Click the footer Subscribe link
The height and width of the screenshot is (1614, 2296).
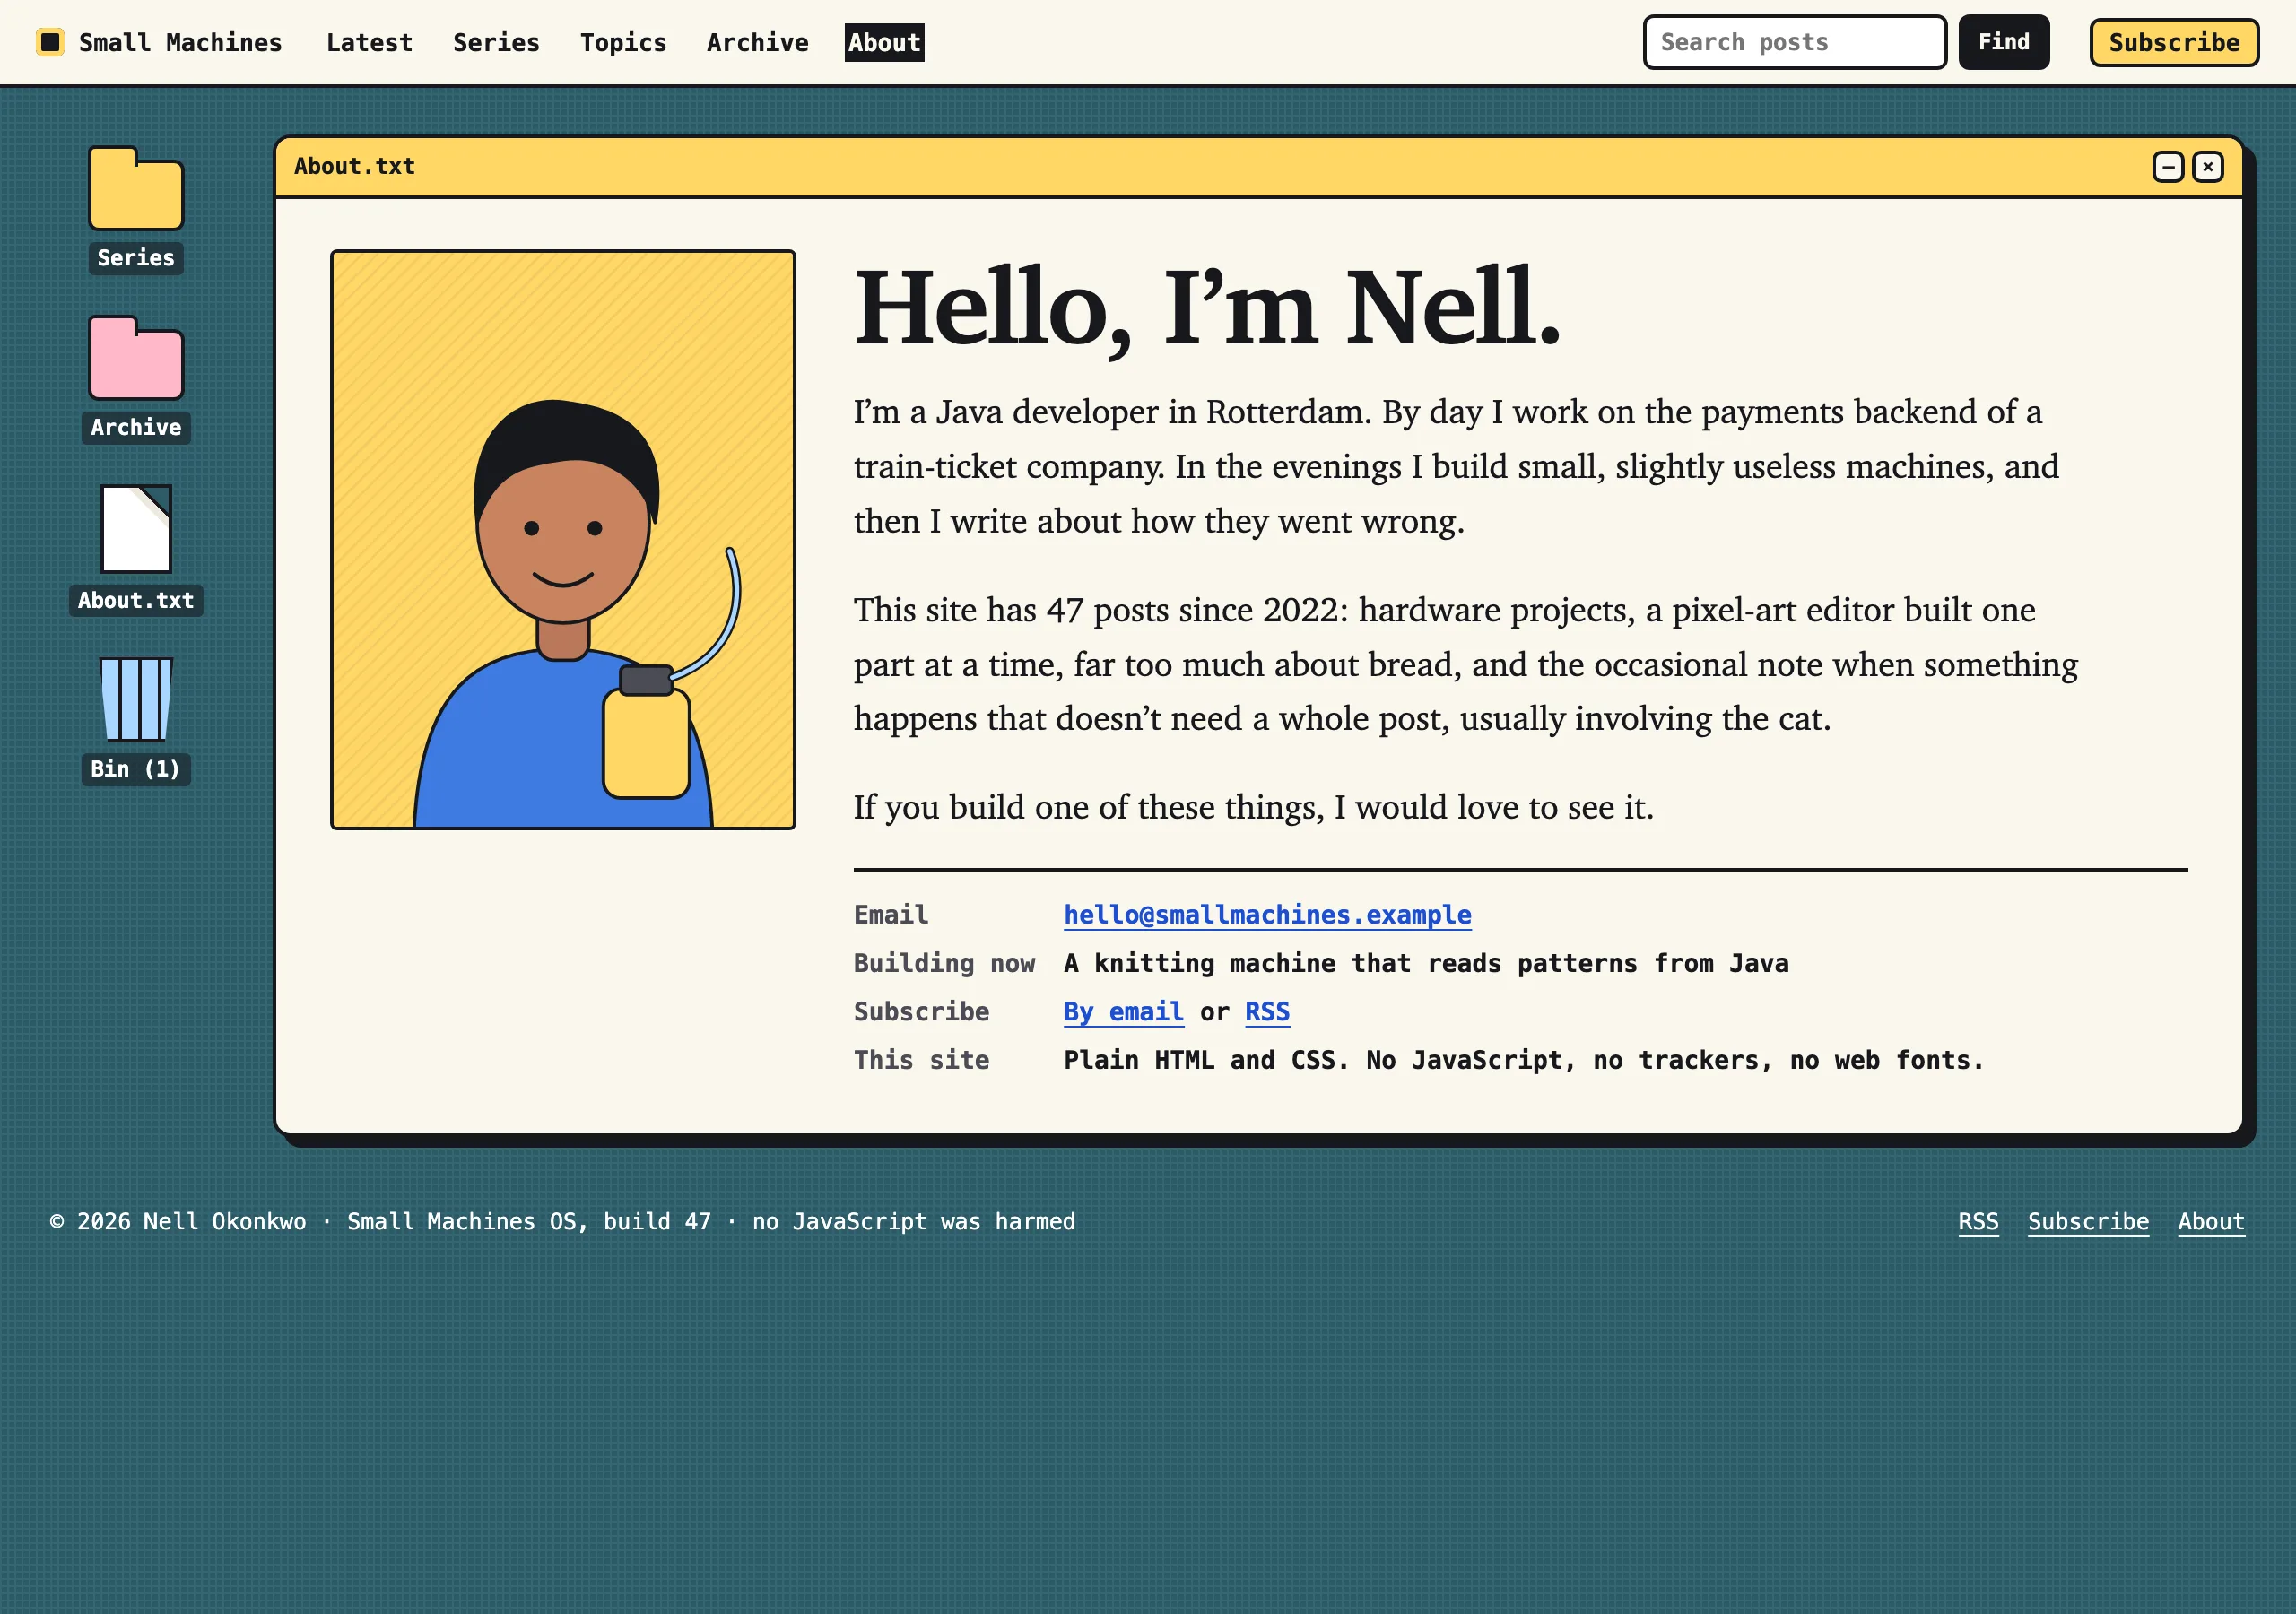pyautogui.click(x=2088, y=1222)
